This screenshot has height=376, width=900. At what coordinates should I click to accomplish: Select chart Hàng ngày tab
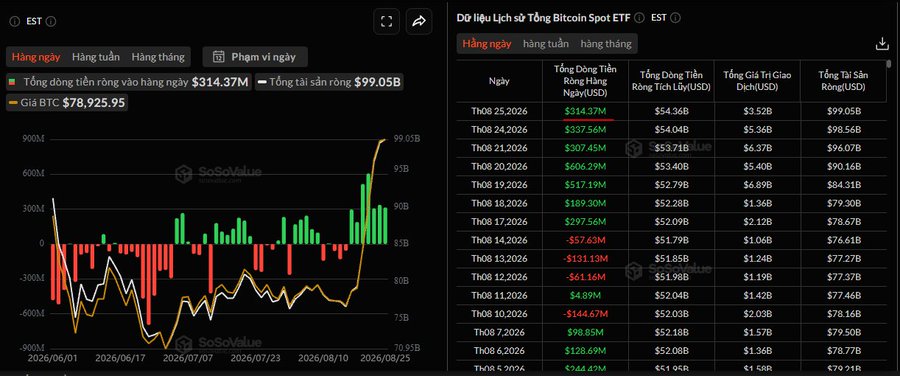[x=36, y=57]
